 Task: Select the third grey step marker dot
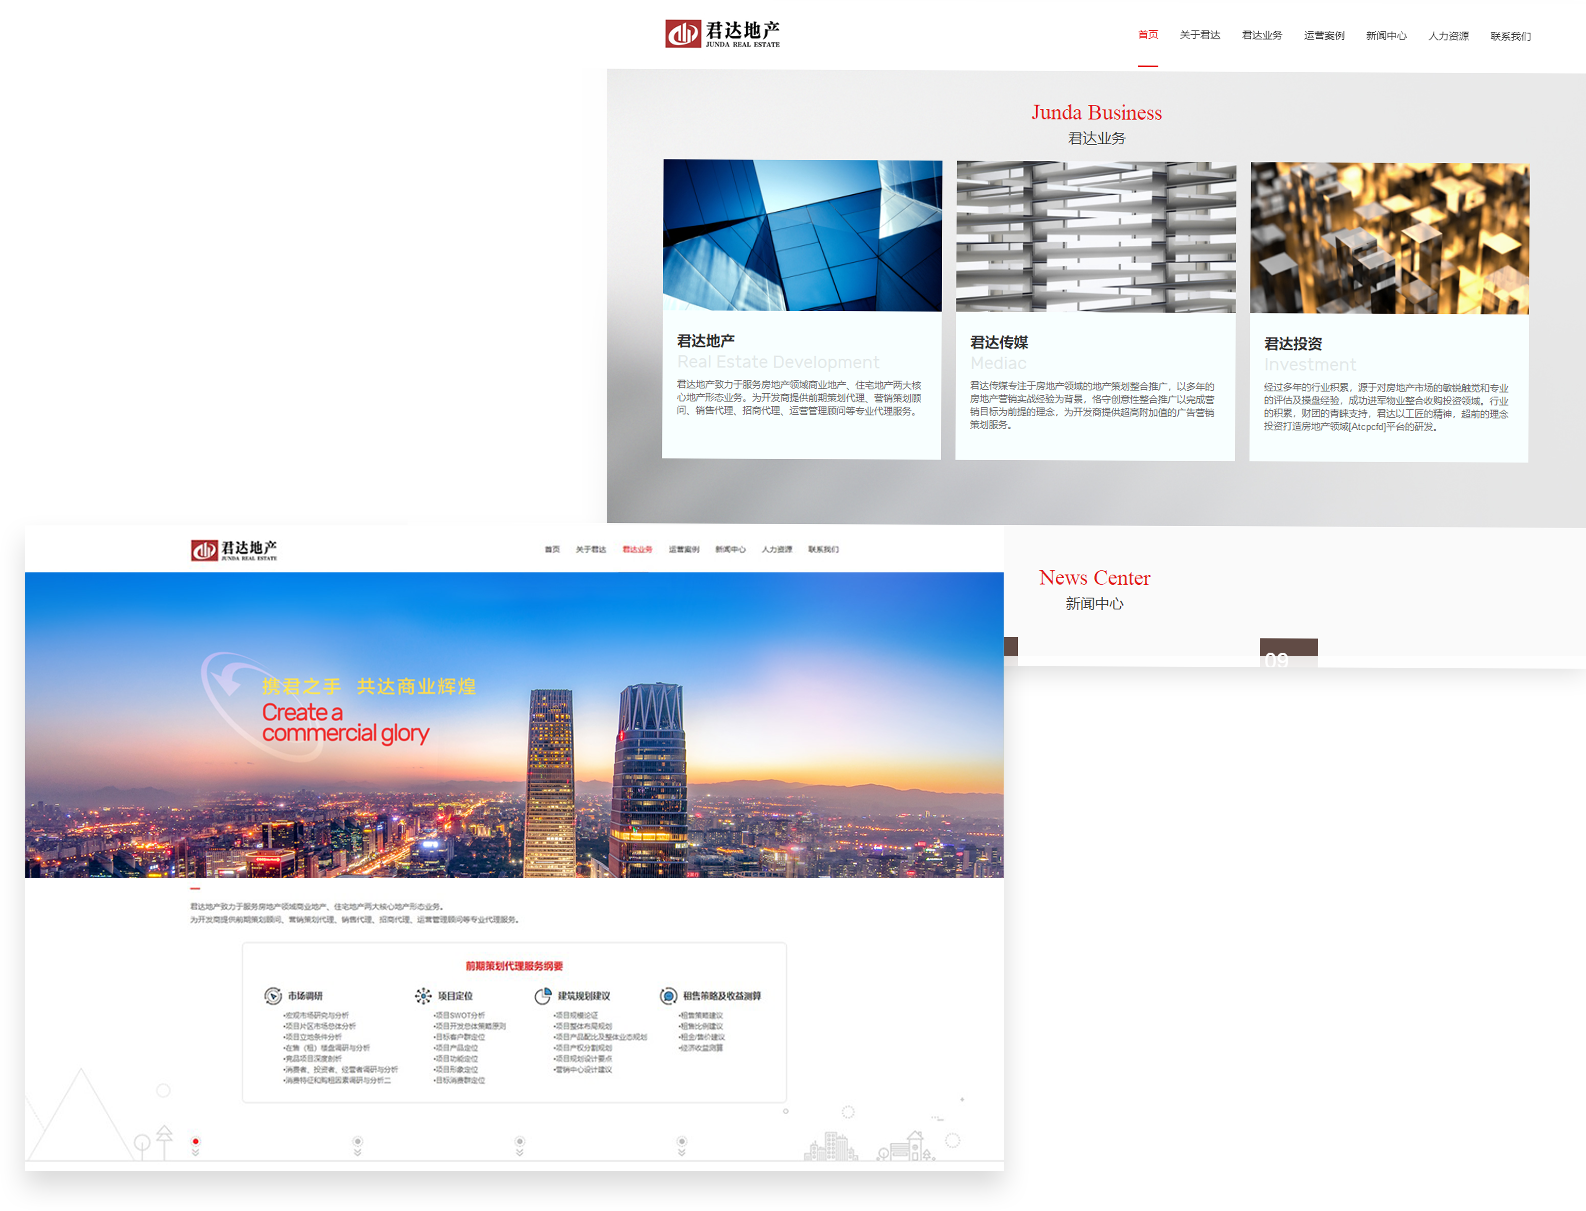tap(520, 1141)
